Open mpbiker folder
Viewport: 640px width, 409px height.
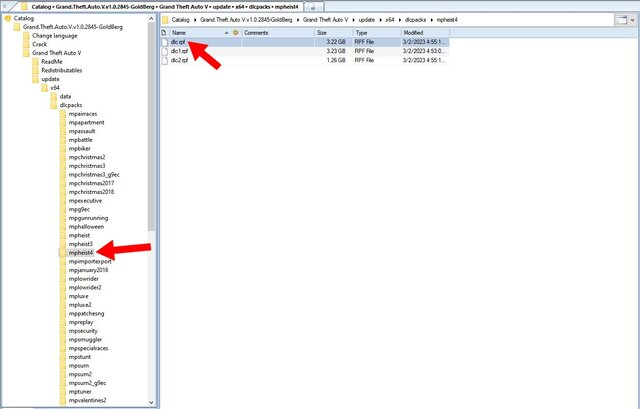pos(80,149)
